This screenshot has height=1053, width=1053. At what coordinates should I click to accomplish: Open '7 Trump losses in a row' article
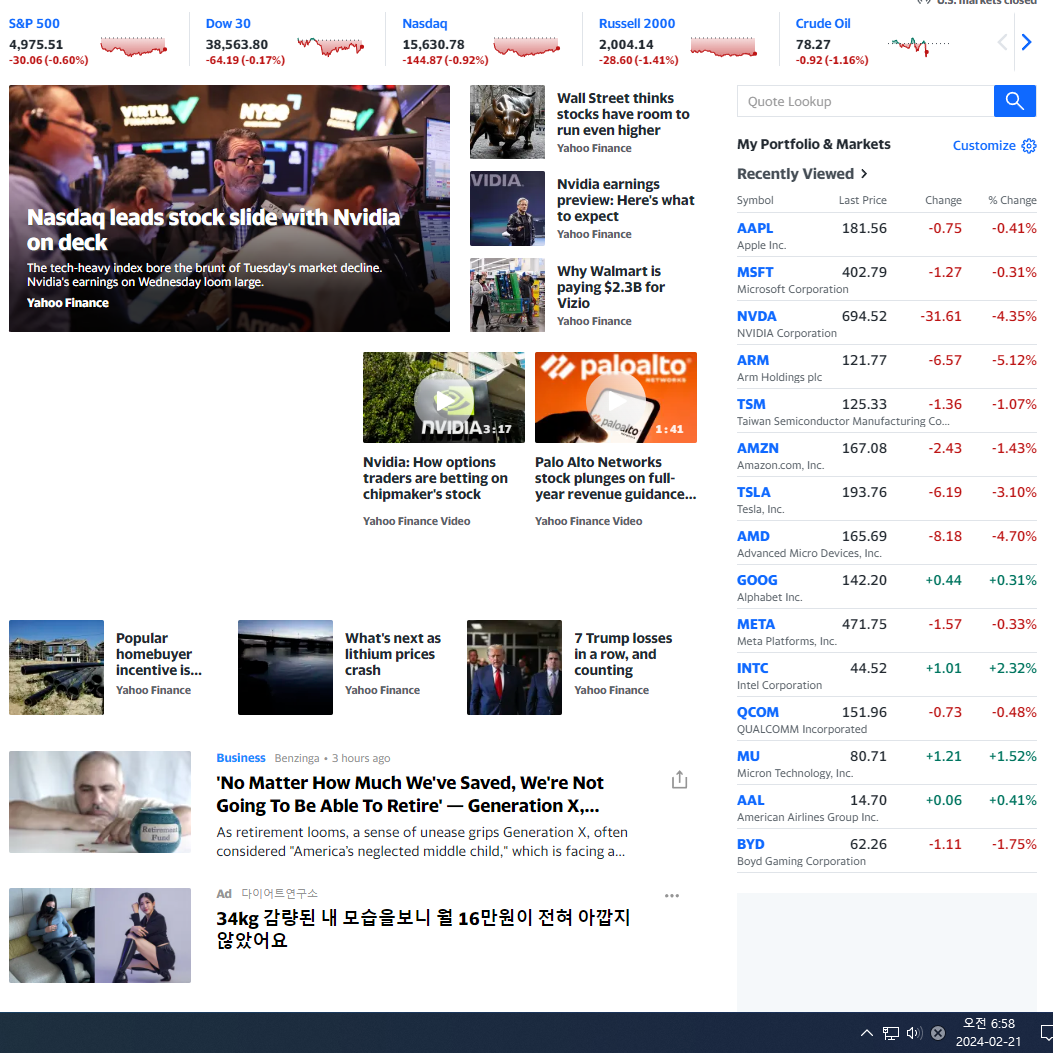point(623,654)
